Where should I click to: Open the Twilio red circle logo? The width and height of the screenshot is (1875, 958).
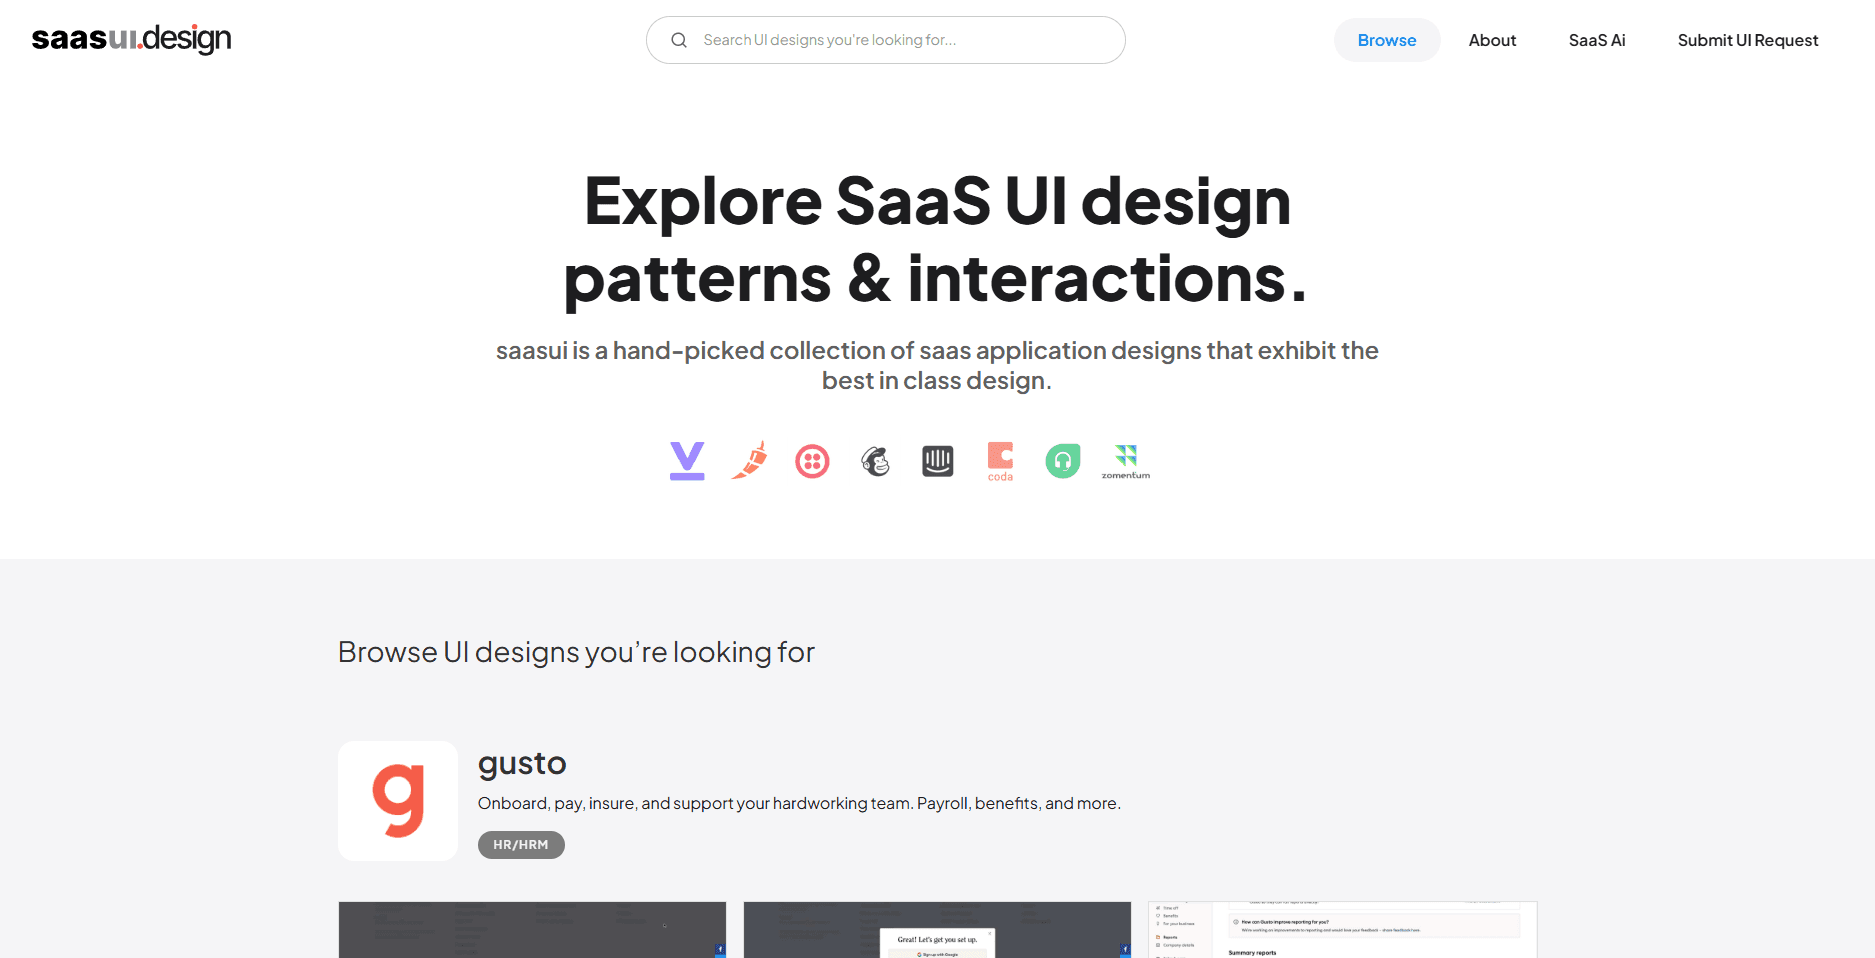pos(812,461)
